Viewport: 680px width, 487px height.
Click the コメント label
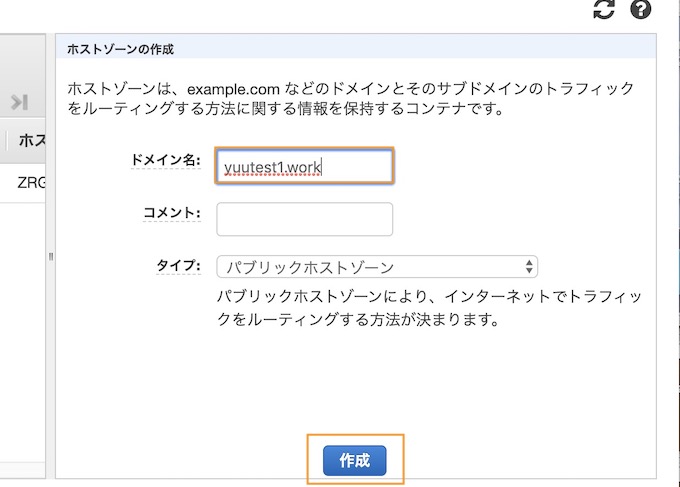[x=172, y=213]
